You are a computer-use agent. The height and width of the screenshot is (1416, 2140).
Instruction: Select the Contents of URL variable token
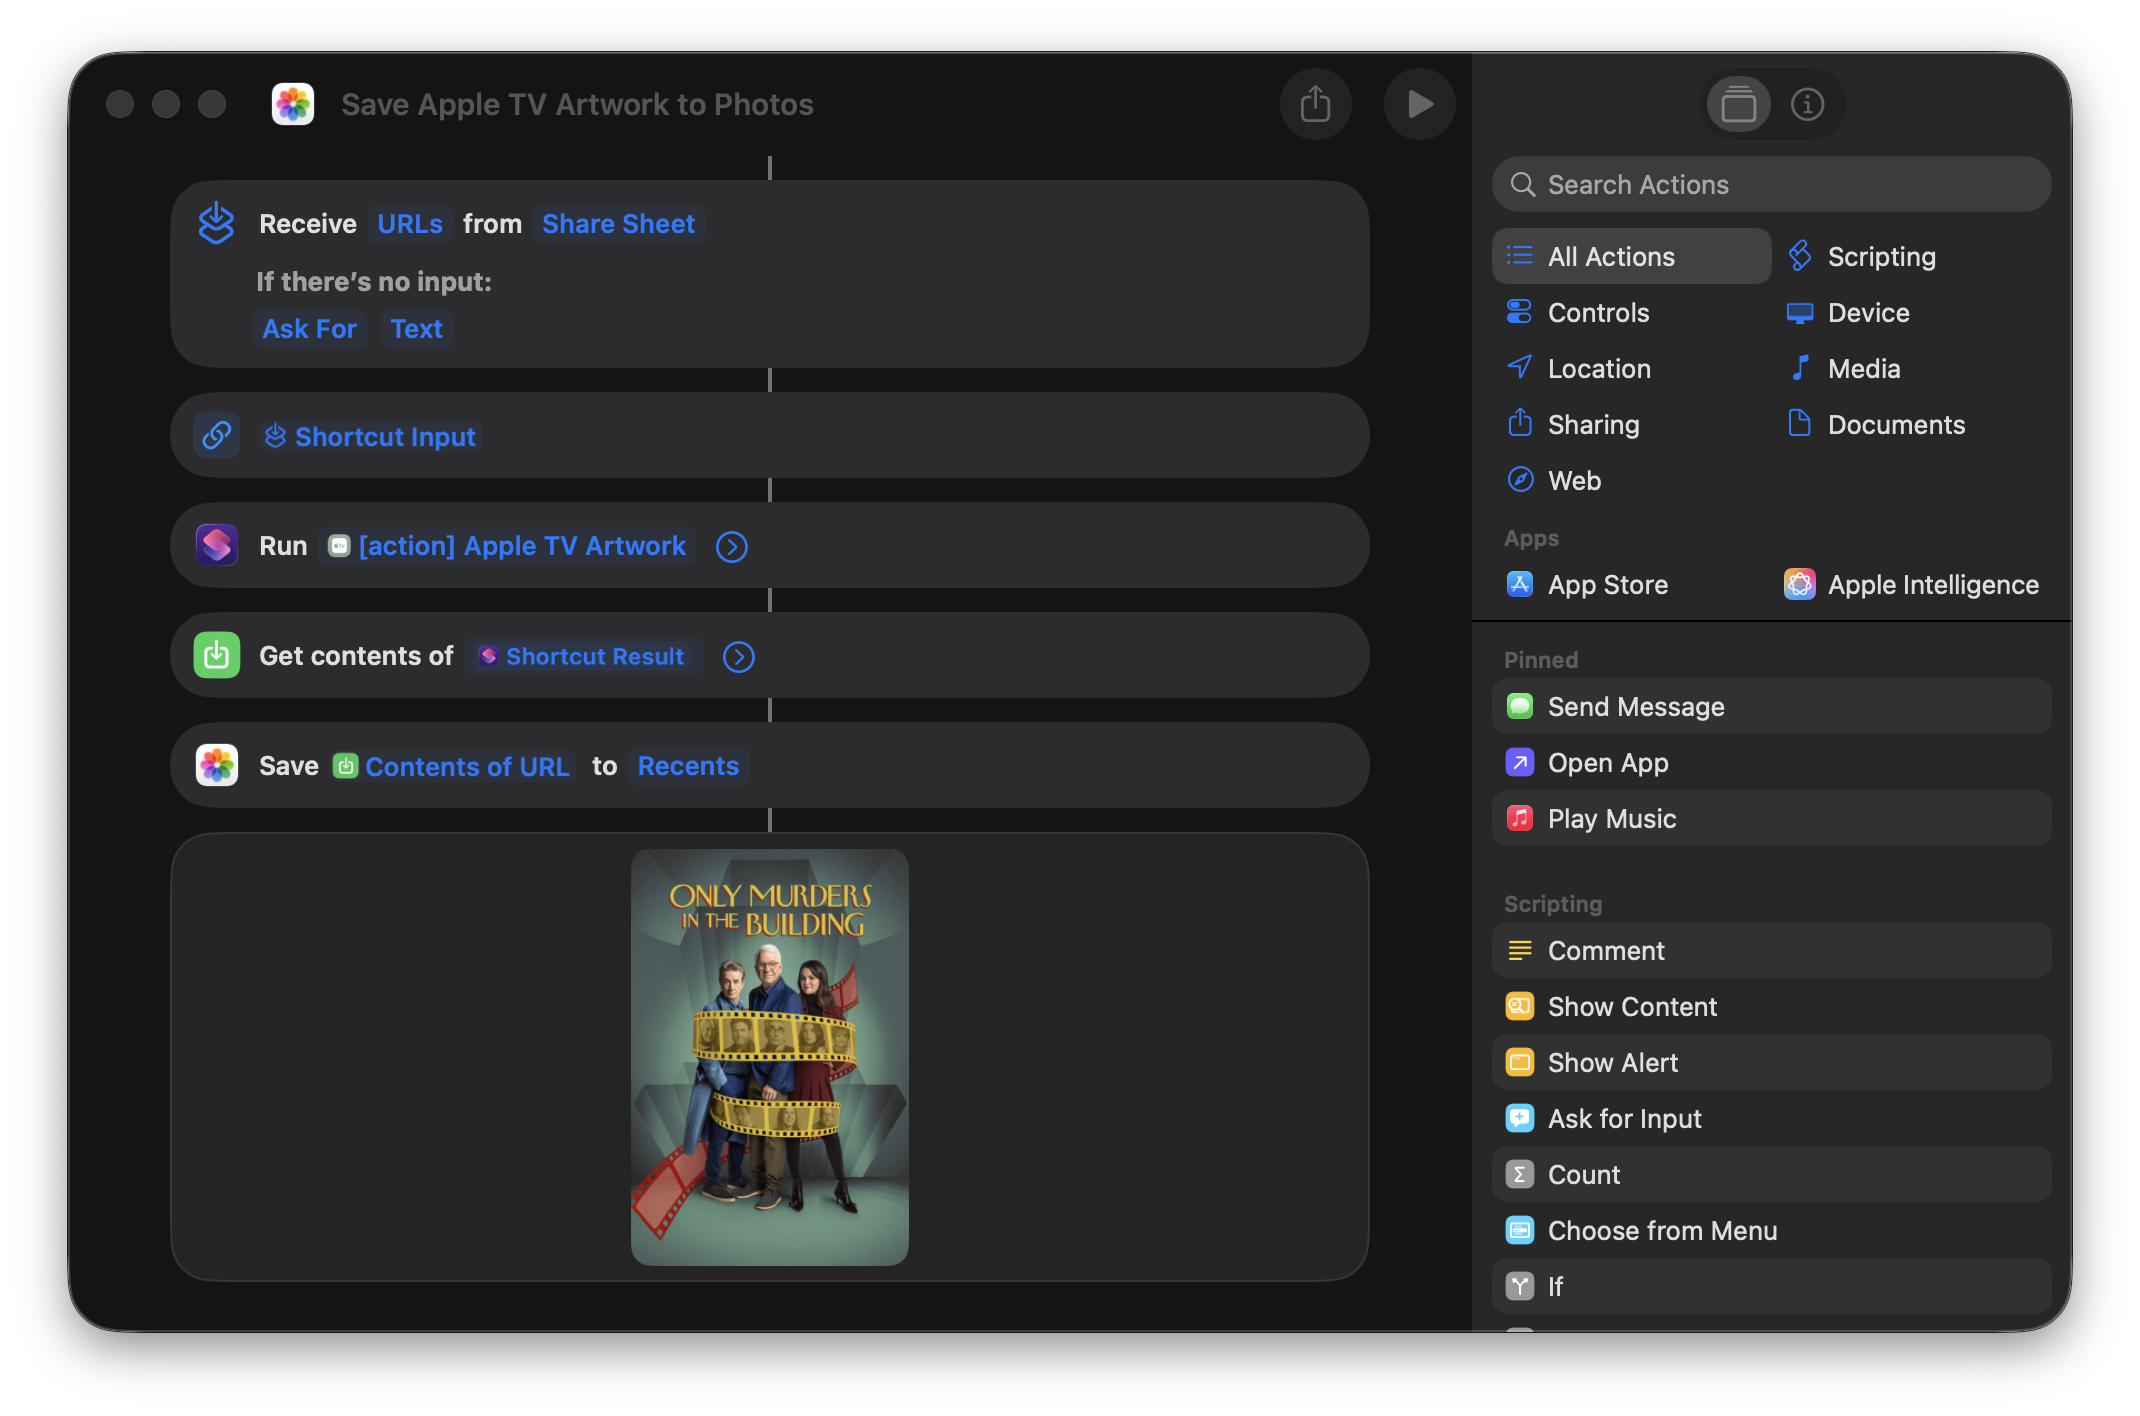[x=452, y=766]
